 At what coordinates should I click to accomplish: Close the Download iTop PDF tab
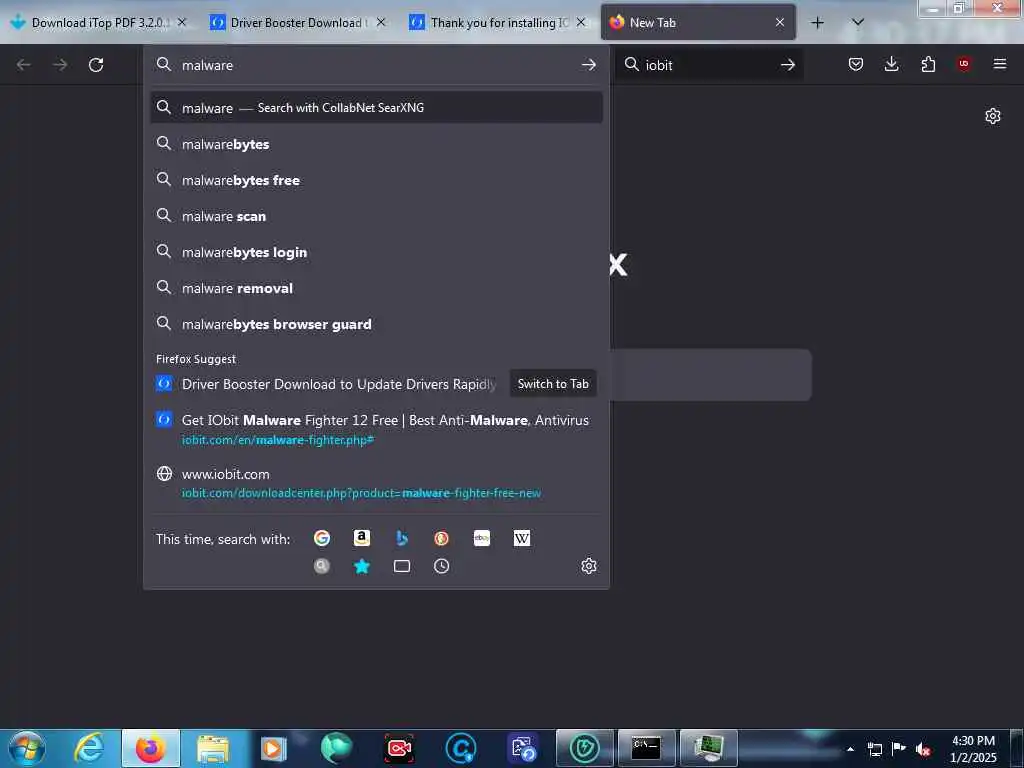coord(182,22)
